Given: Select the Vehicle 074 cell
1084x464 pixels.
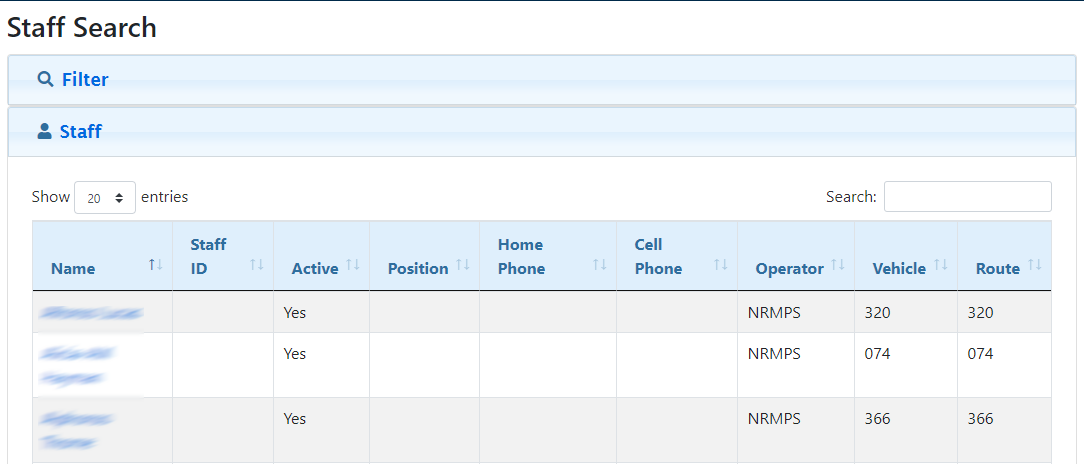Looking at the screenshot, I should click(x=877, y=353).
